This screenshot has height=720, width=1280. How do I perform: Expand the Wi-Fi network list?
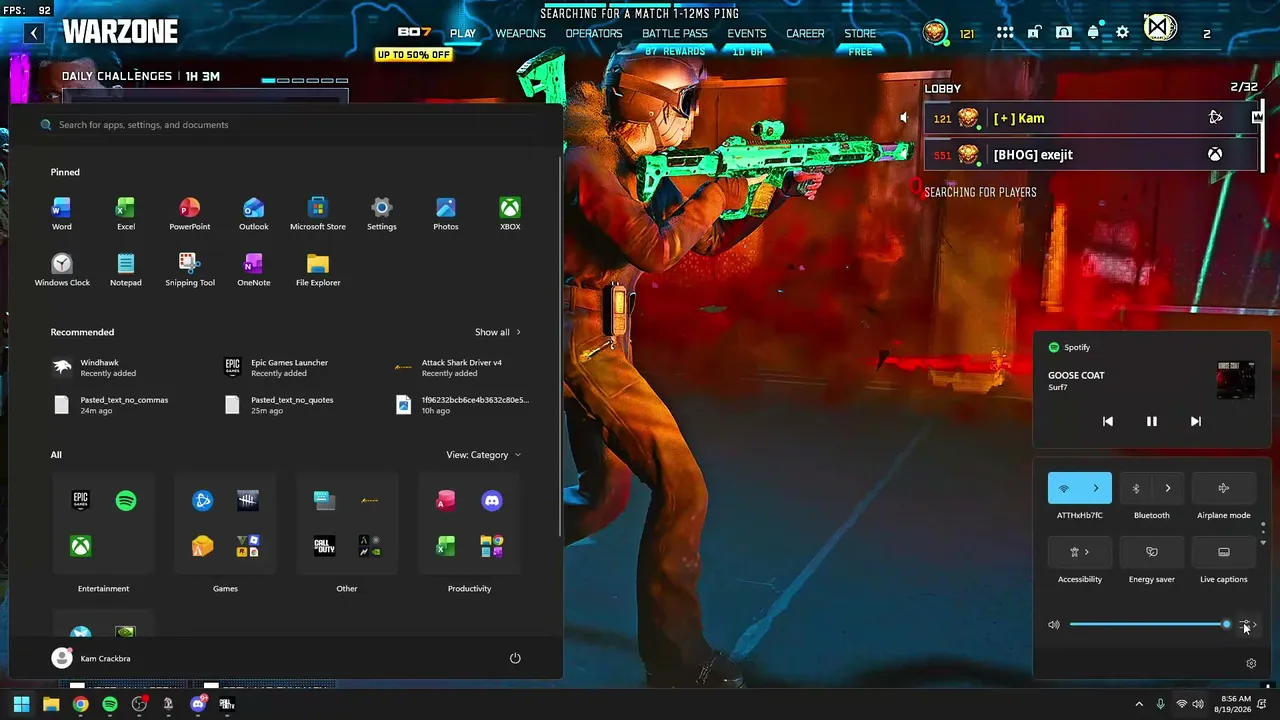pyautogui.click(x=1096, y=488)
